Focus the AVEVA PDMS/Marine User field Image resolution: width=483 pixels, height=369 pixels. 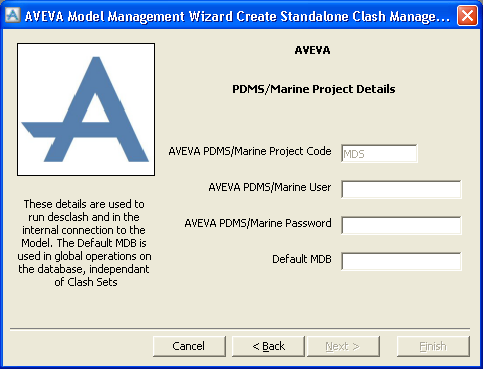coord(401,189)
